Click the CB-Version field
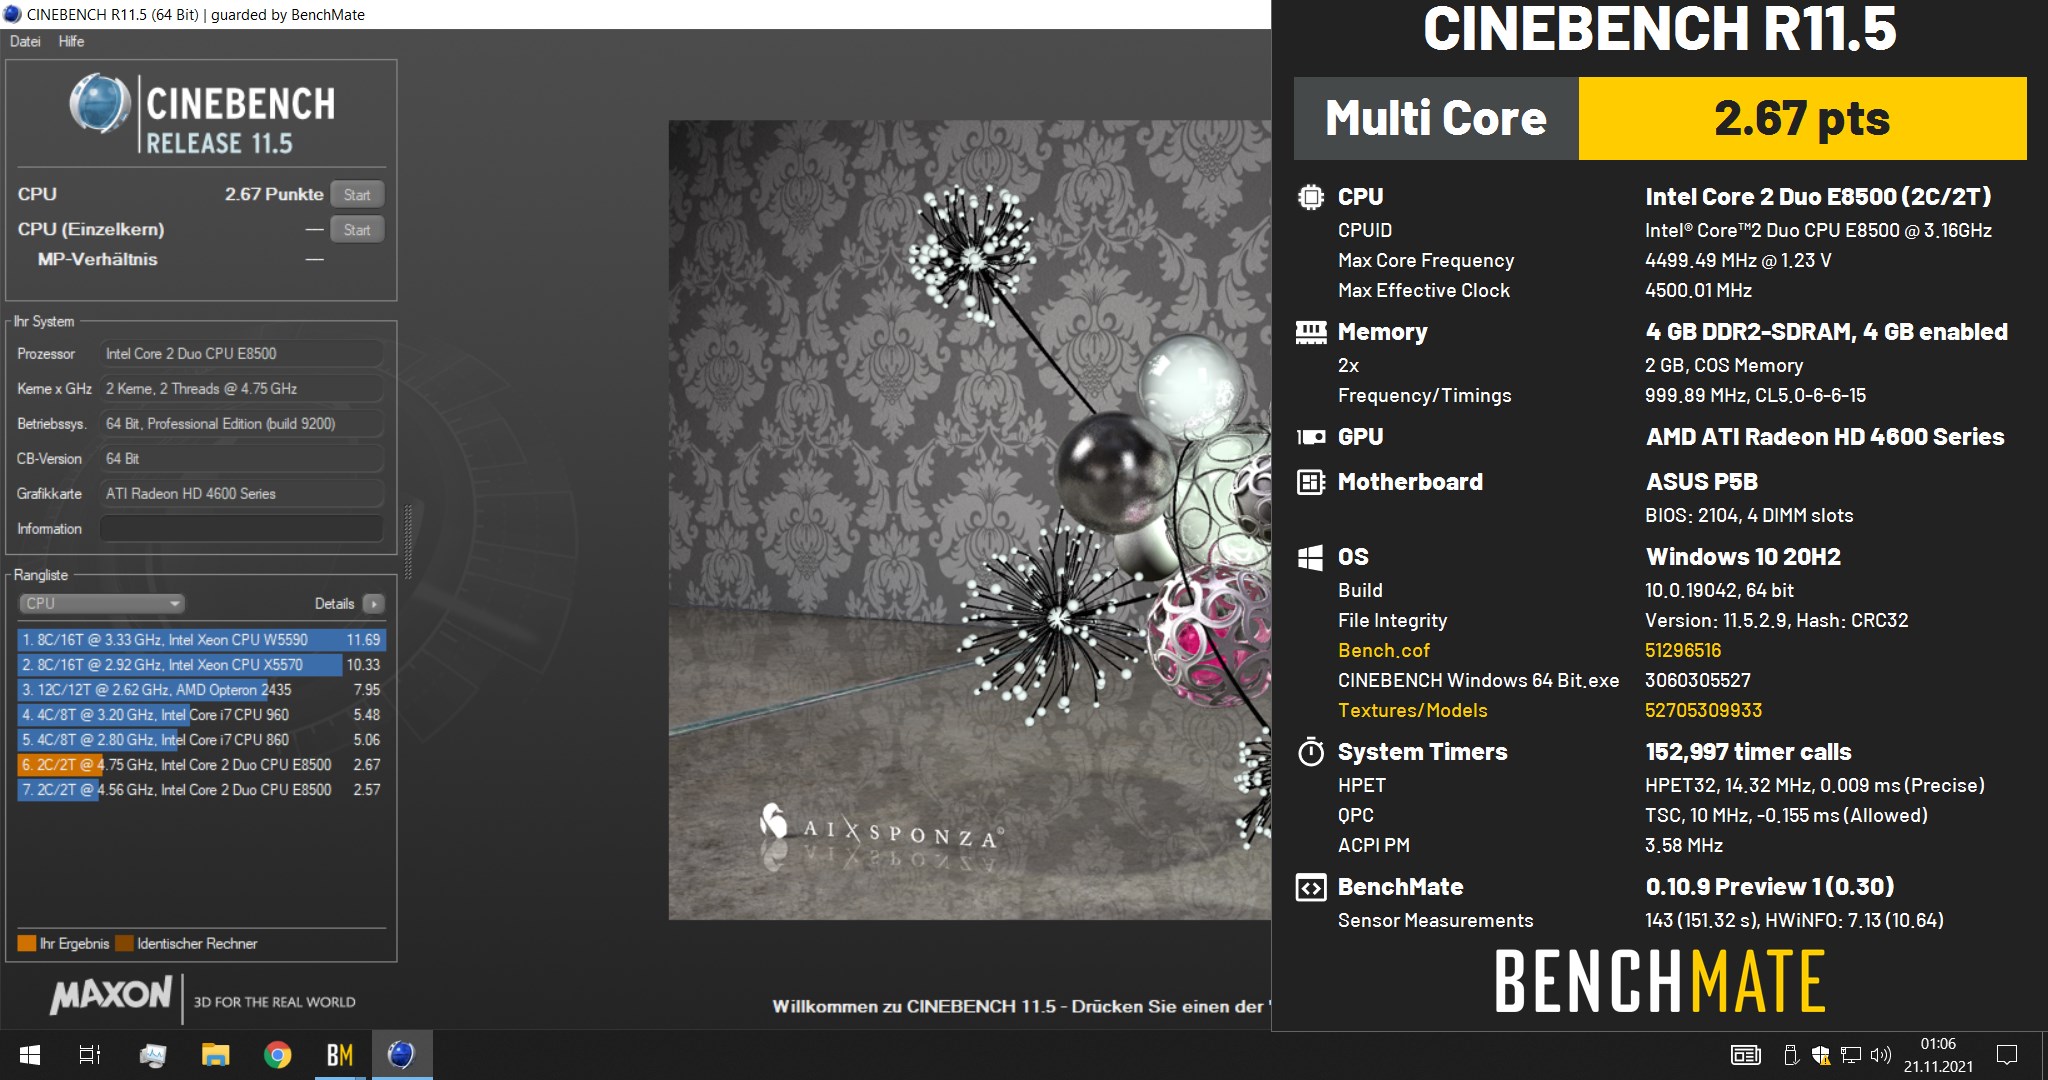2048x1080 pixels. (241, 458)
